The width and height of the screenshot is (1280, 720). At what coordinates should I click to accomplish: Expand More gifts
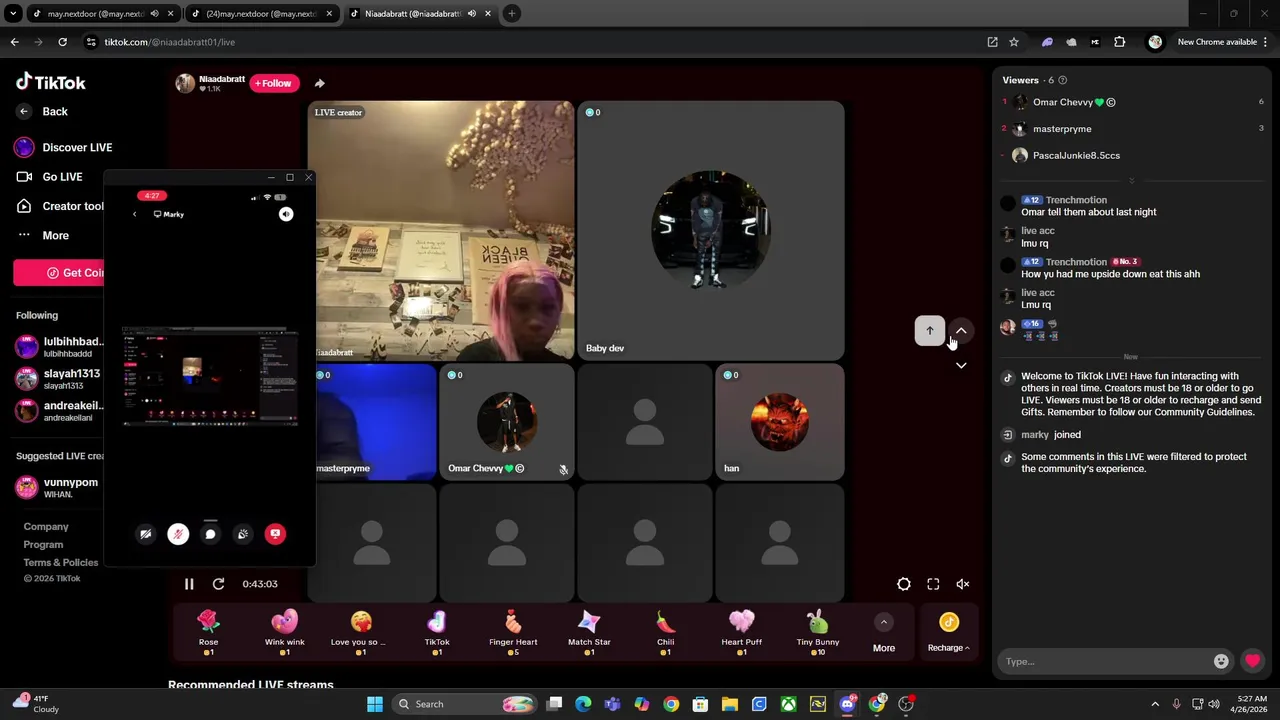[884, 634]
